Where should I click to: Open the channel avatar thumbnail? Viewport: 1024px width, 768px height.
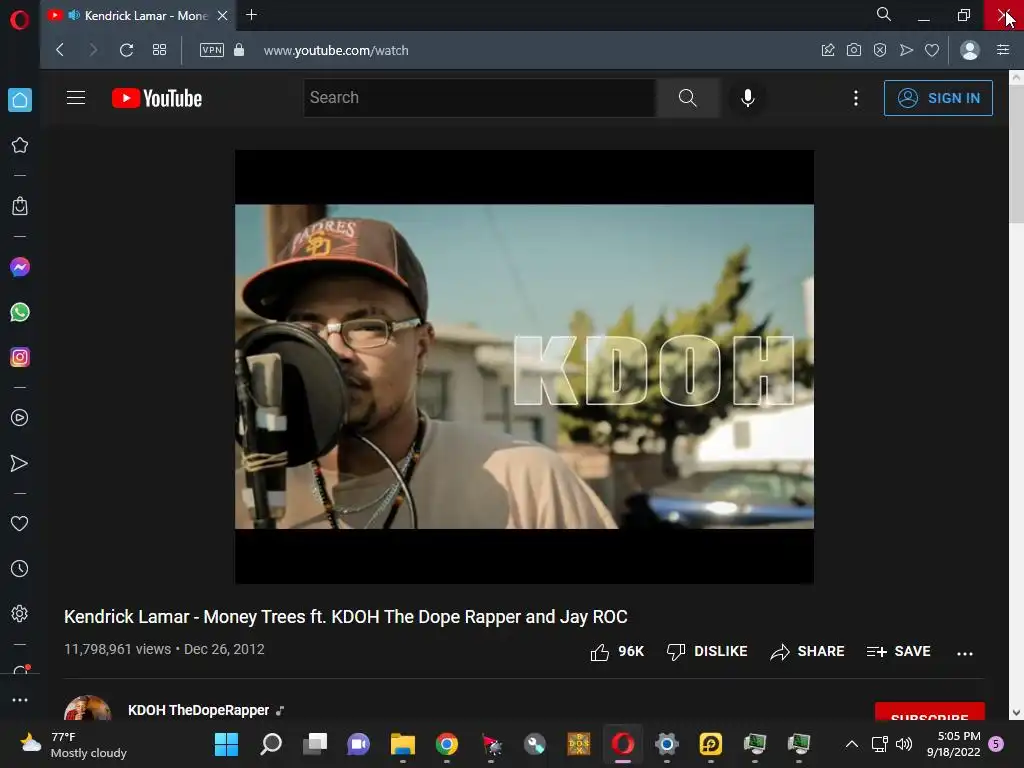click(88, 709)
